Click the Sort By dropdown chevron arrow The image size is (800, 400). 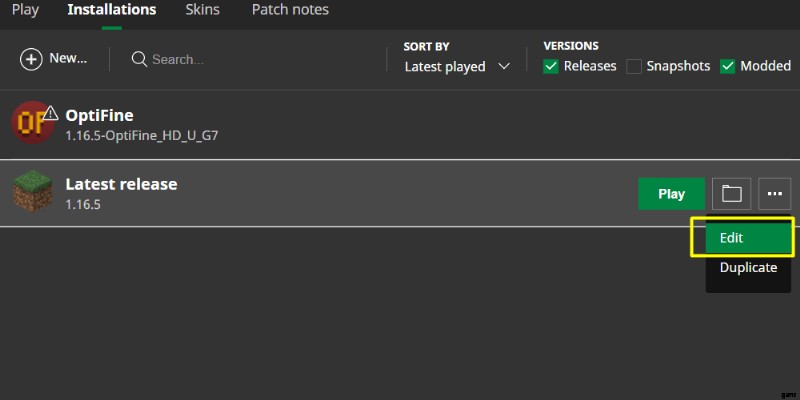tap(503, 67)
